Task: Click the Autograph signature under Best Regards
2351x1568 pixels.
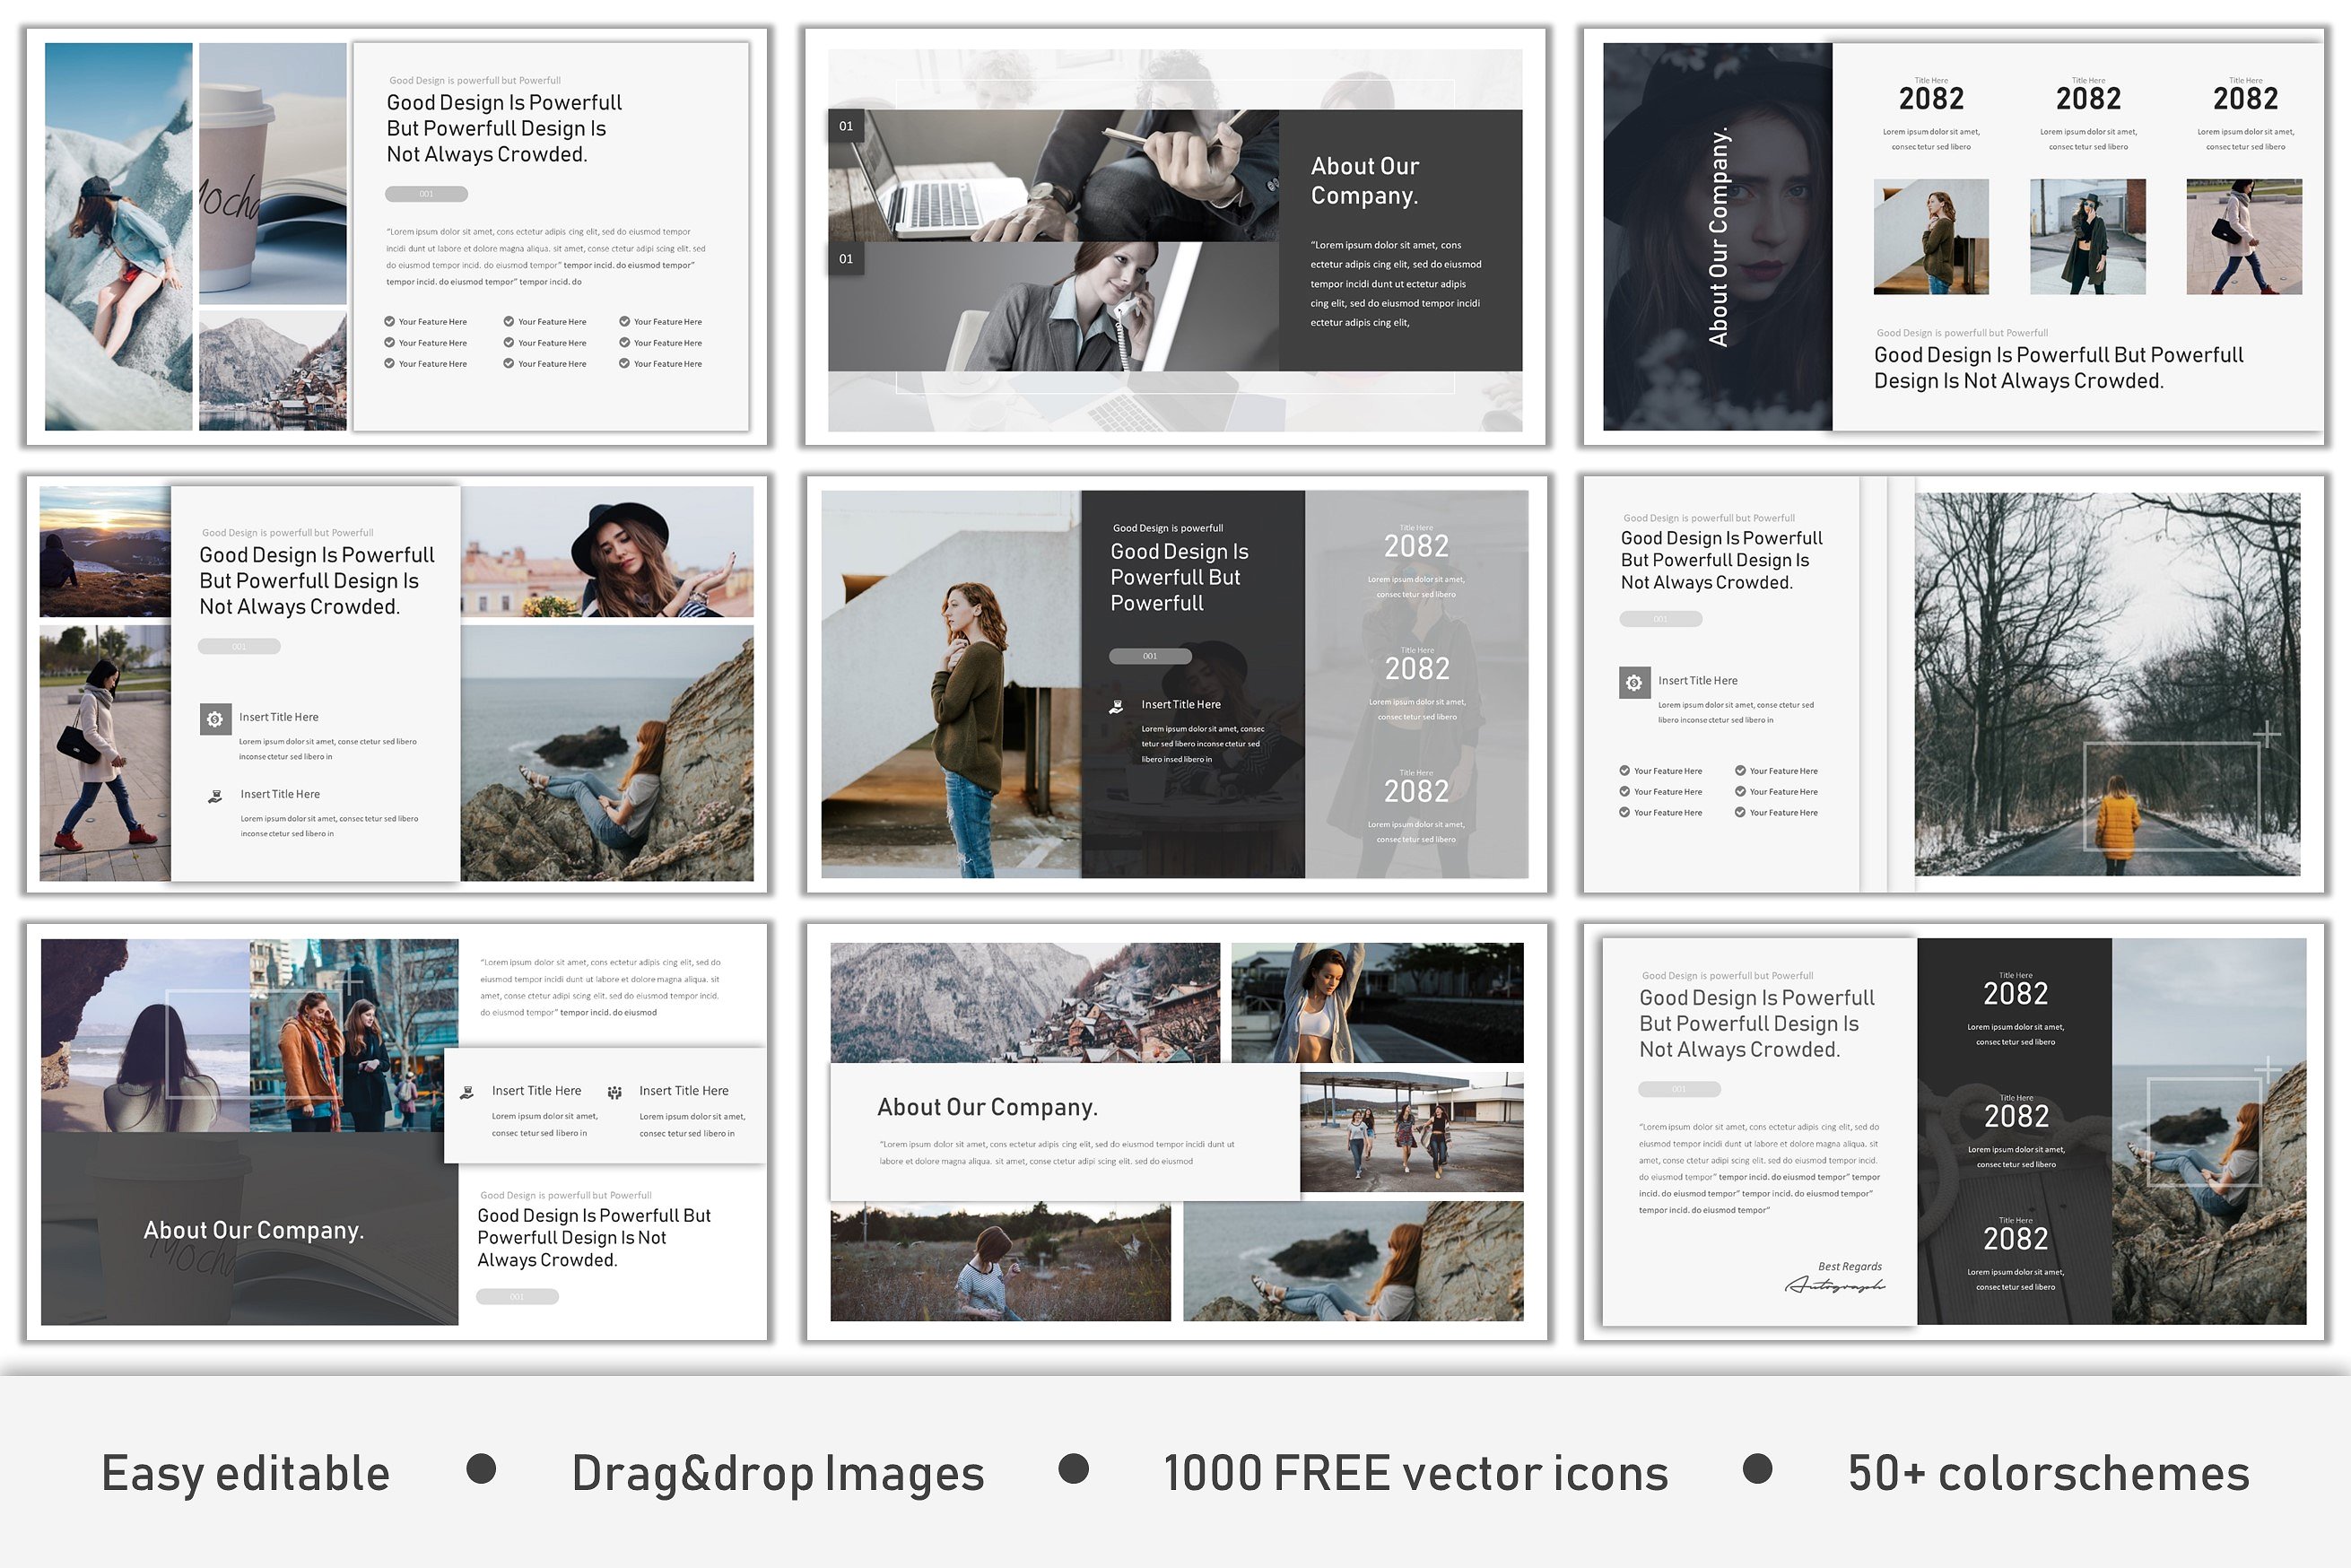Action: pyautogui.click(x=1834, y=1285)
